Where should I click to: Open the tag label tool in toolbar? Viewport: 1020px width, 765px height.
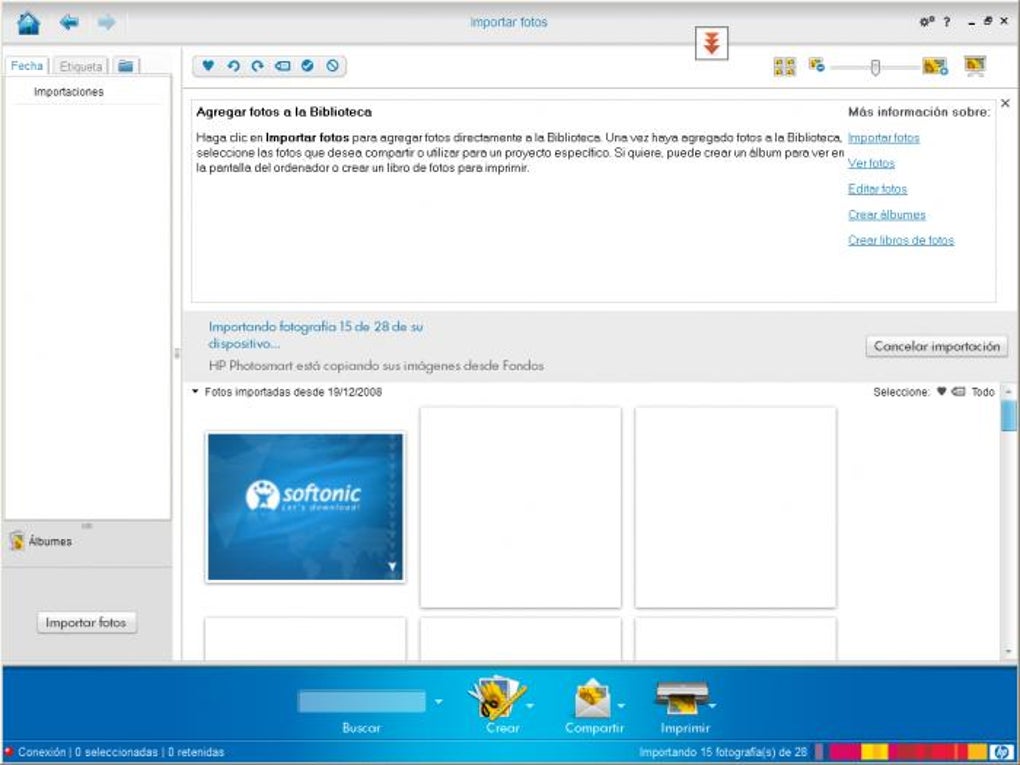click(x=282, y=66)
